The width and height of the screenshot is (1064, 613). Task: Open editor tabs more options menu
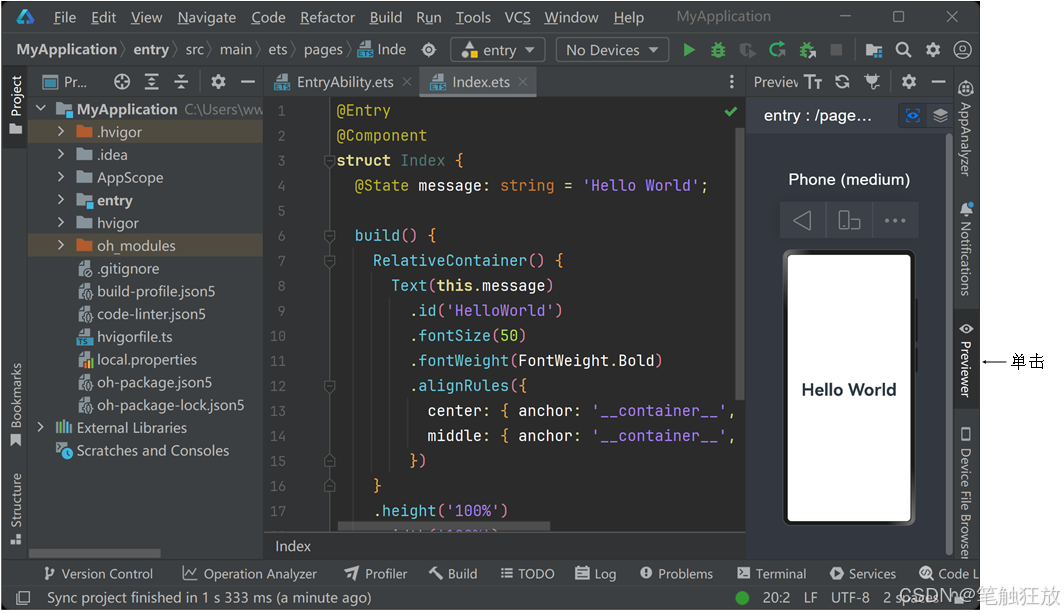pyautogui.click(x=731, y=82)
